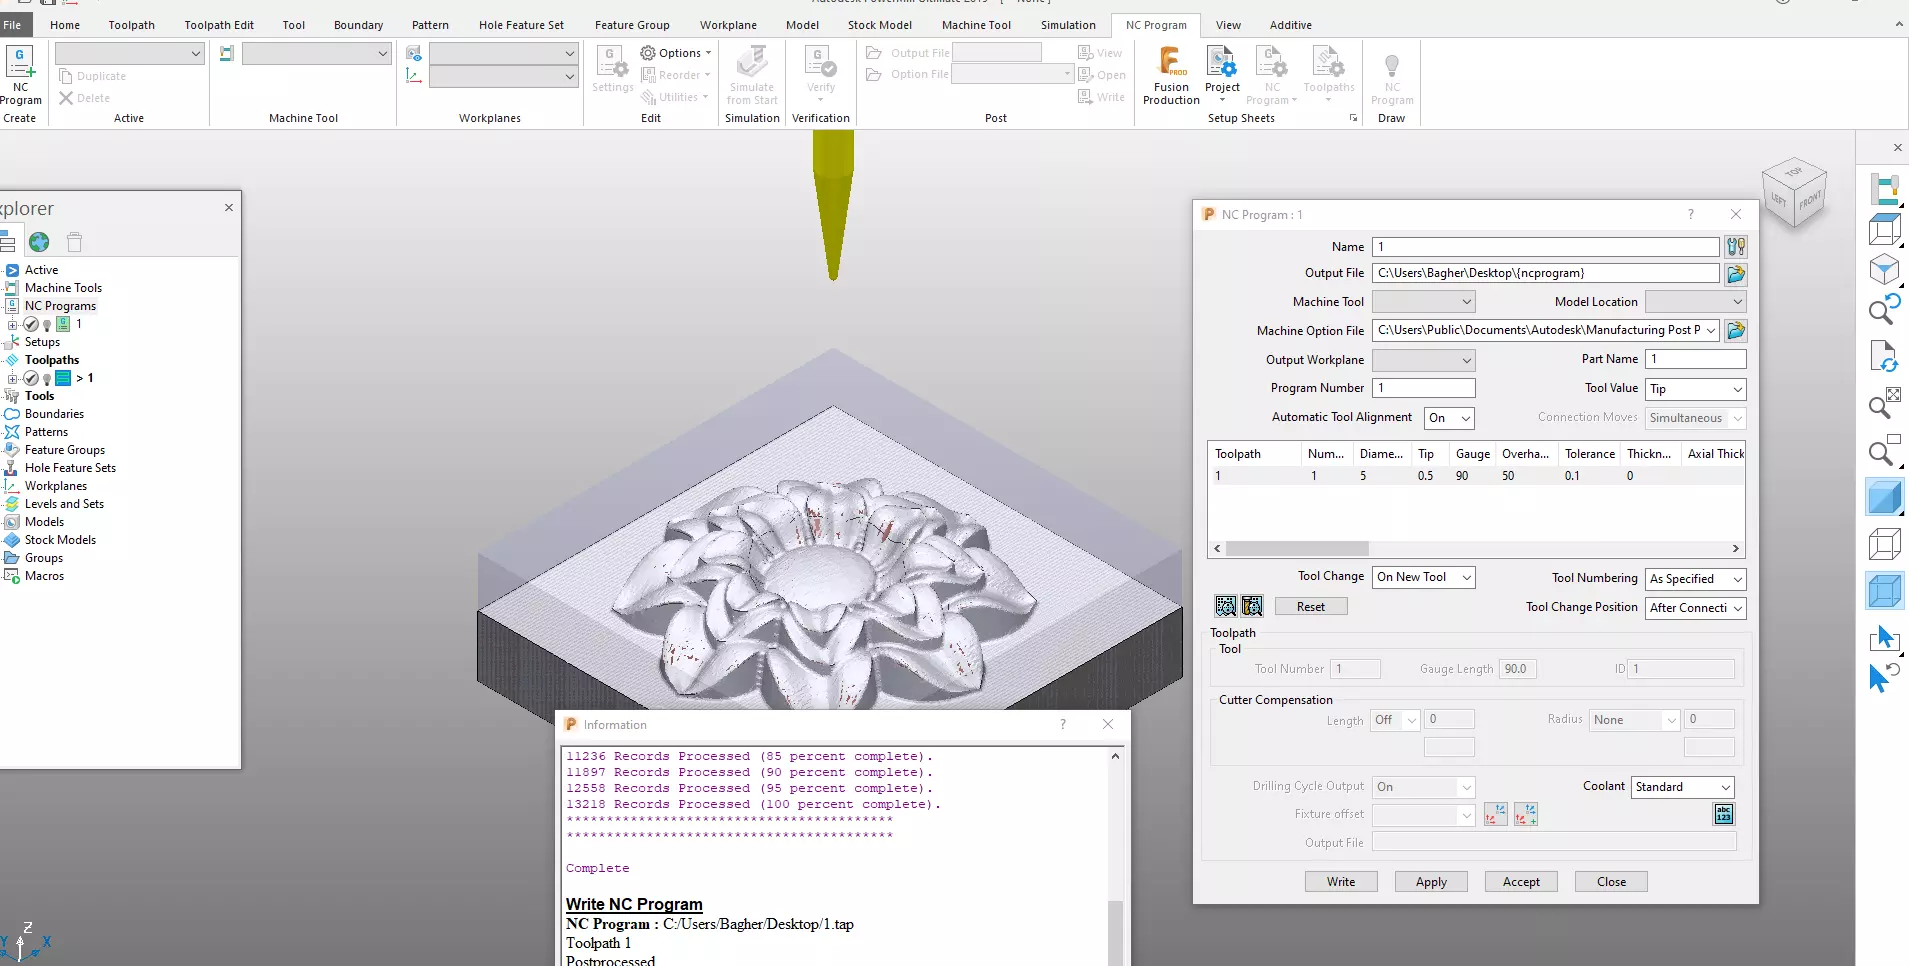This screenshot has width=1909, height=966.
Task: Open the explorer globe tab
Action: 39,242
